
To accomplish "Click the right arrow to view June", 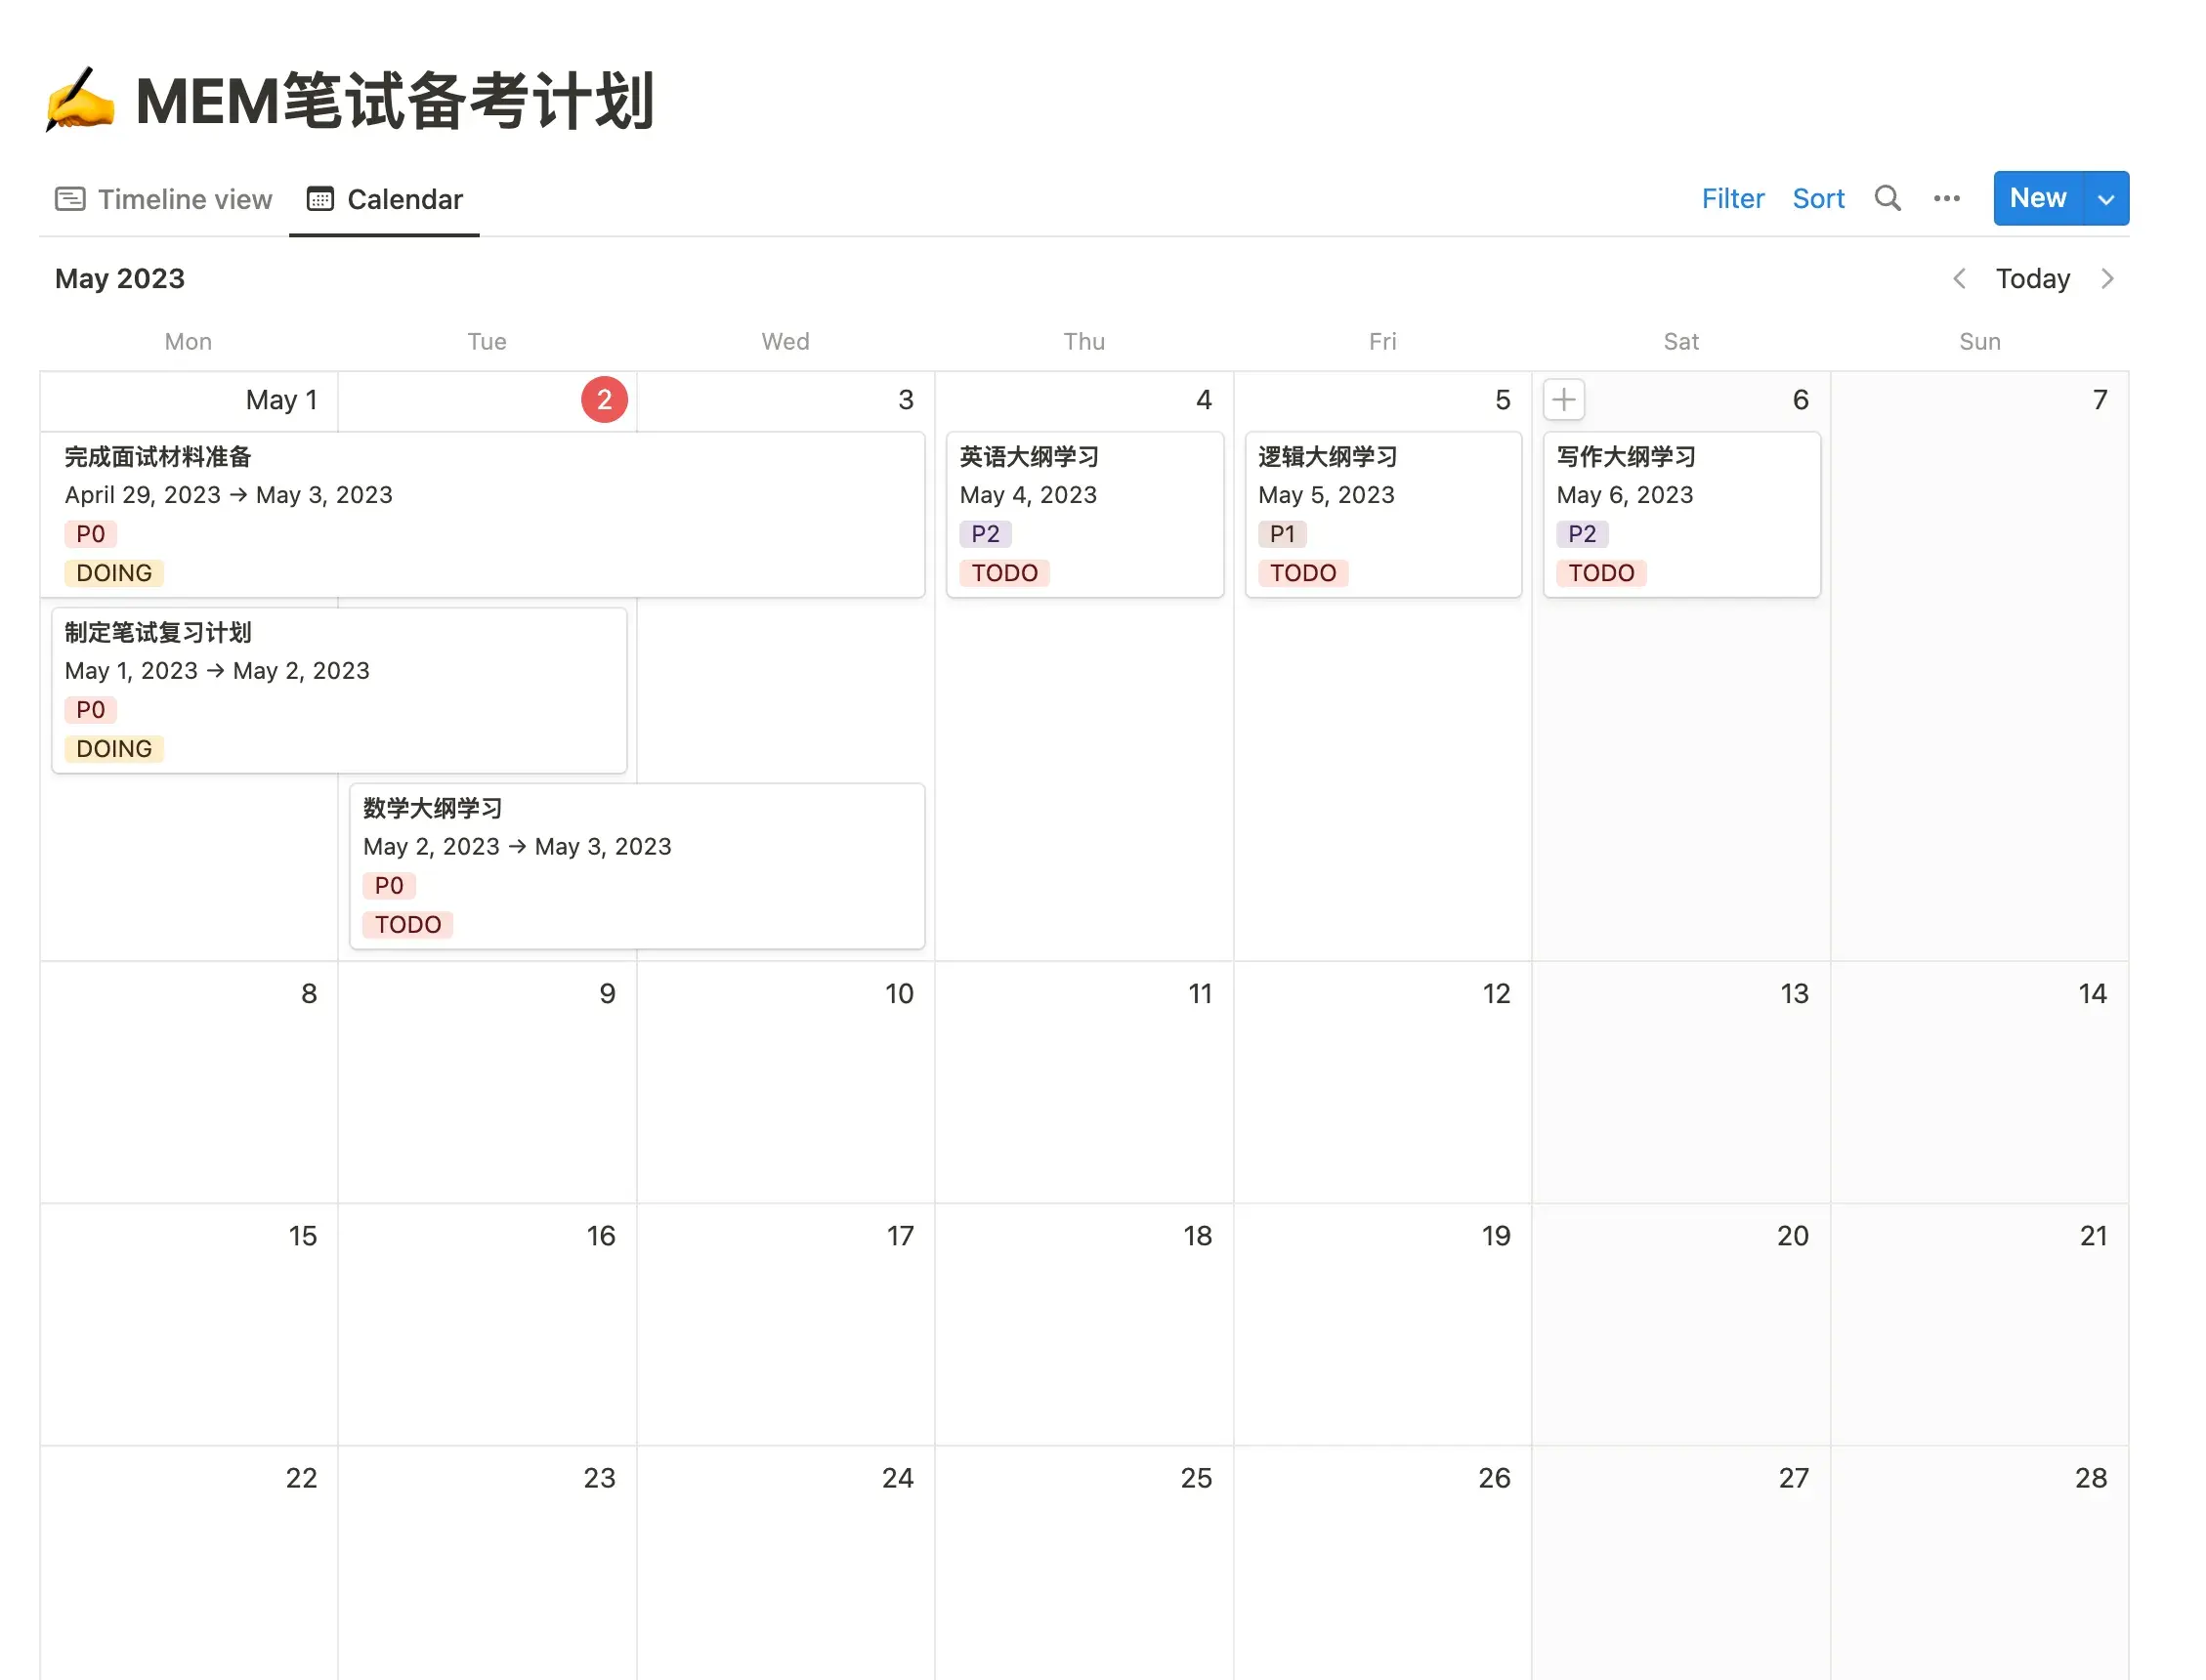I will point(2109,278).
